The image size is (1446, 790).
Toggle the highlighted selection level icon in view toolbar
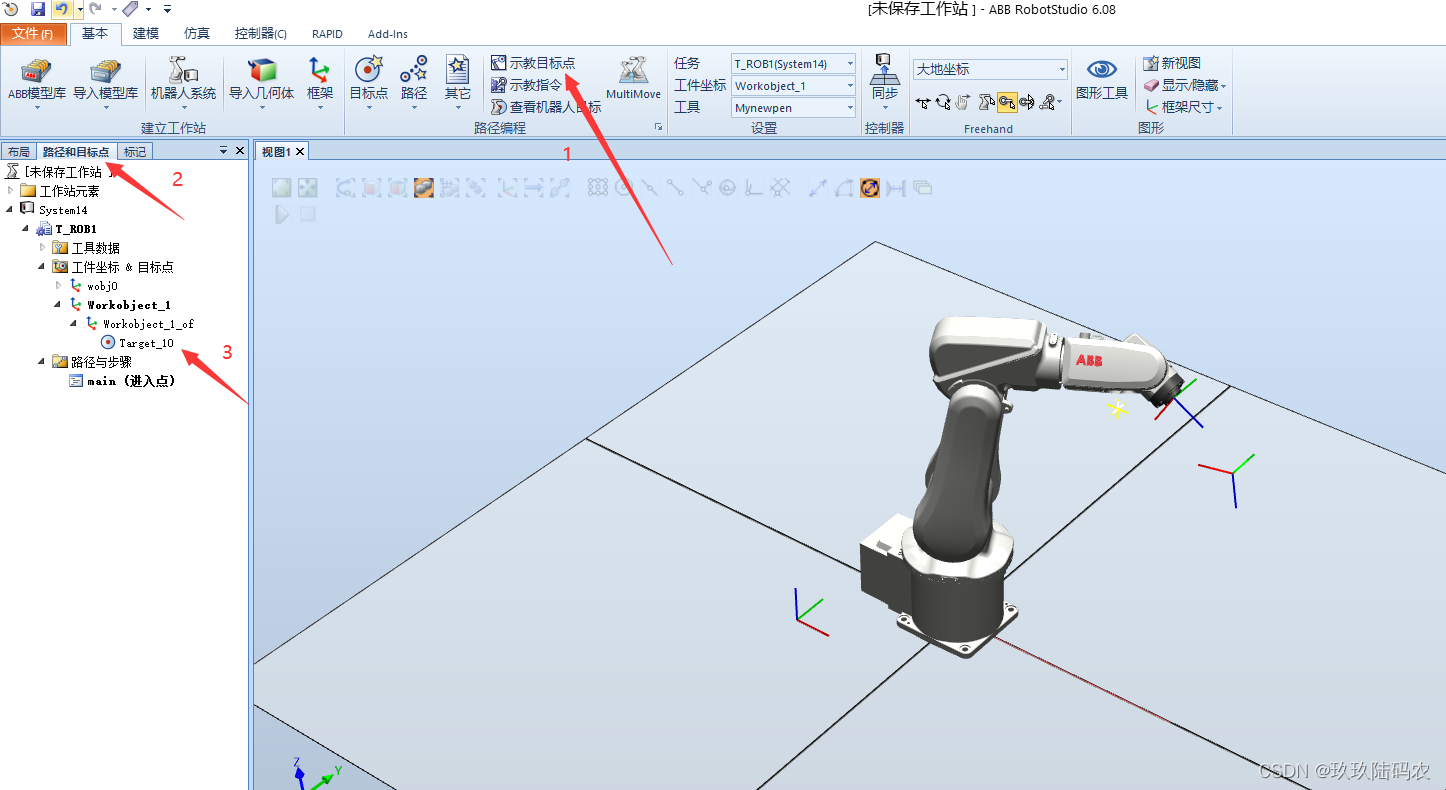click(x=424, y=187)
